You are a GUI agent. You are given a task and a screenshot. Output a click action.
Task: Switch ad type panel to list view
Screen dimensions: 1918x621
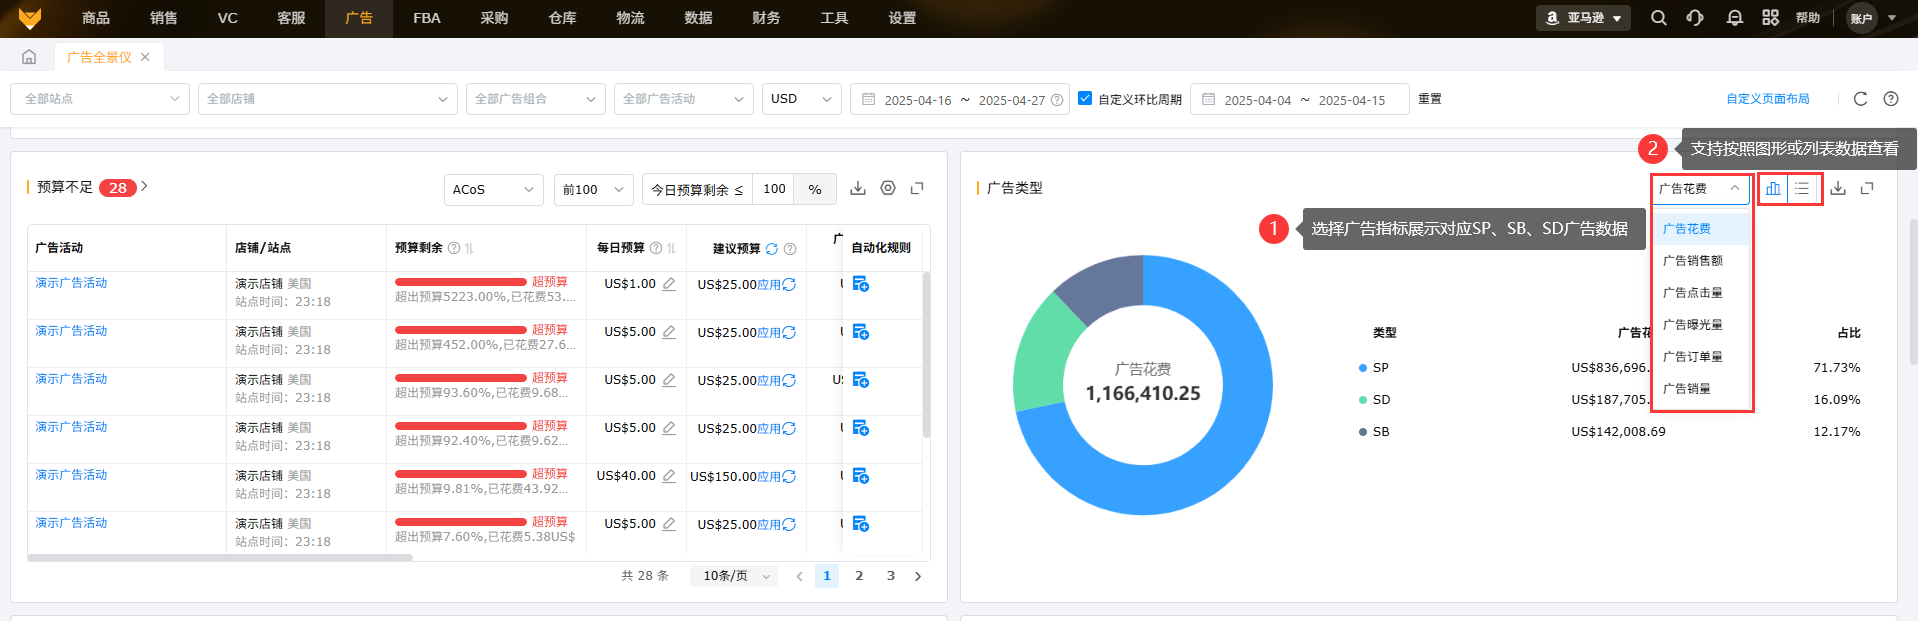tap(1802, 188)
